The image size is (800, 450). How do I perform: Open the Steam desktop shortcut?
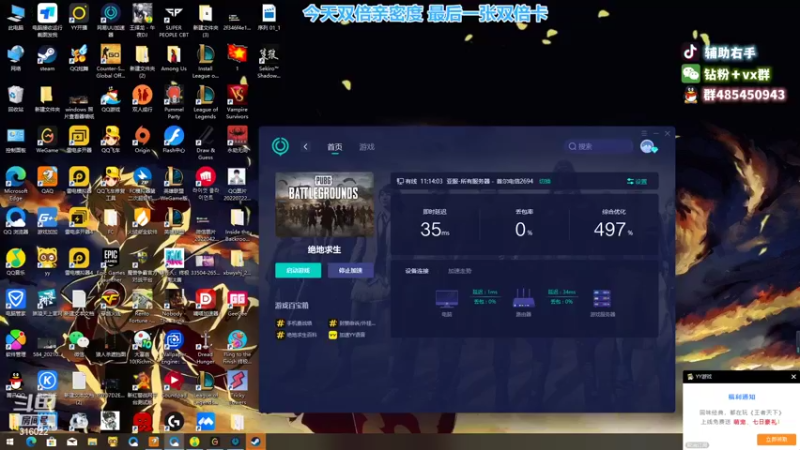47,58
